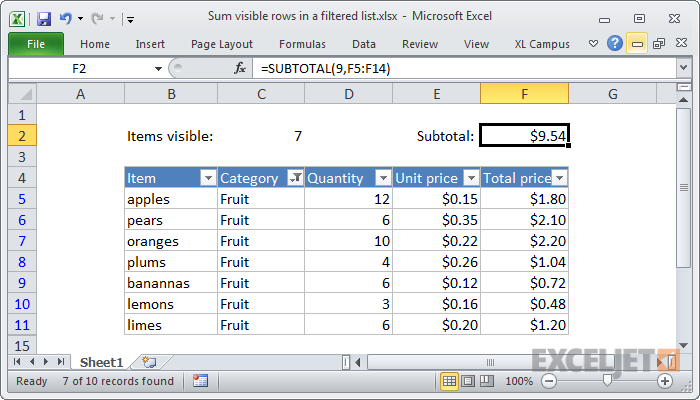Click the workbook restore window icon
The height and width of the screenshot is (400, 700).
coord(659,44)
